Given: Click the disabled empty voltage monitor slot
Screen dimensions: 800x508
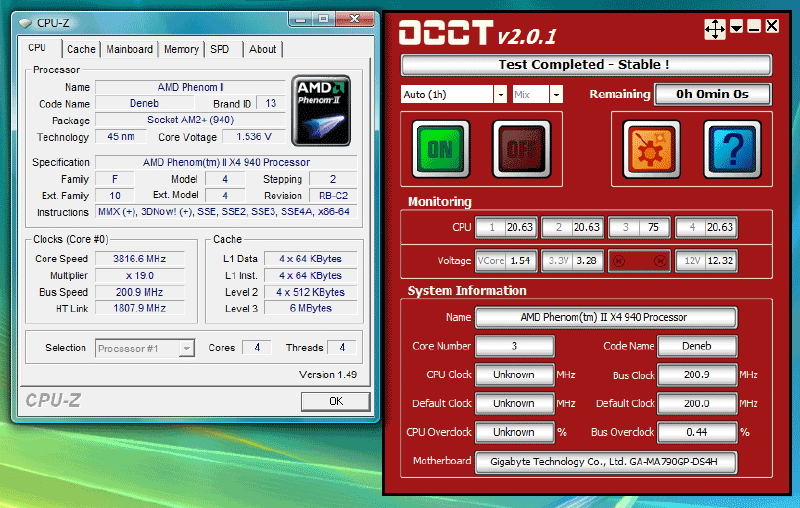Looking at the screenshot, I should pyautogui.click(x=639, y=261).
